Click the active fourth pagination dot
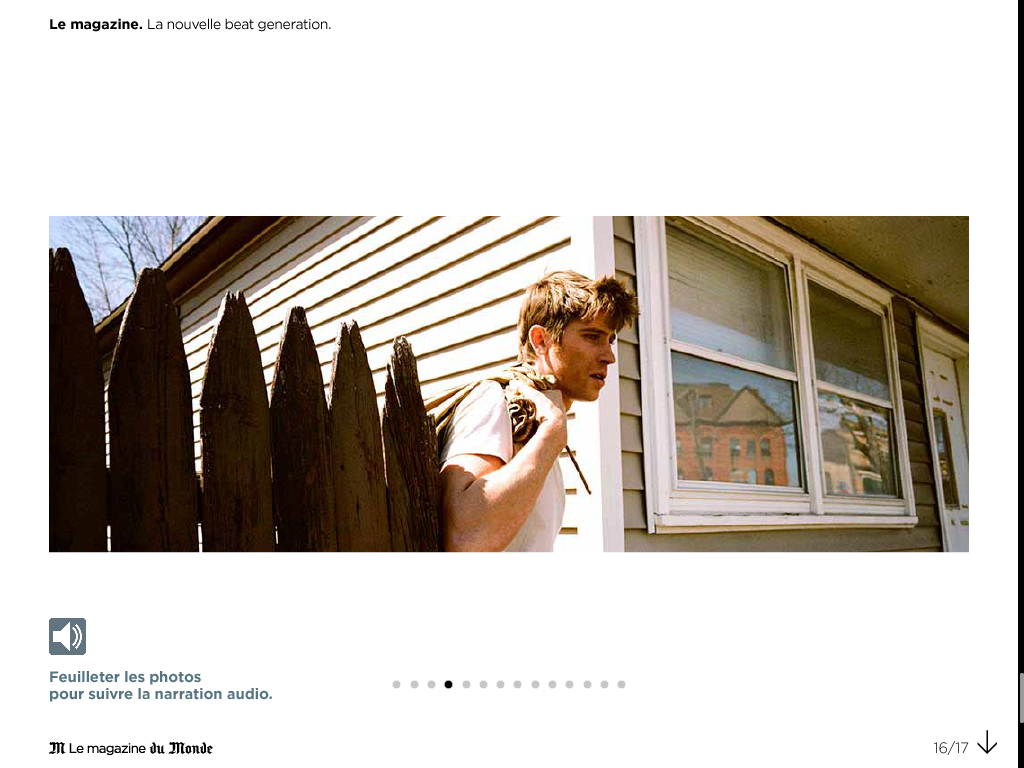Viewport: 1024px width, 768px height. 449,684
